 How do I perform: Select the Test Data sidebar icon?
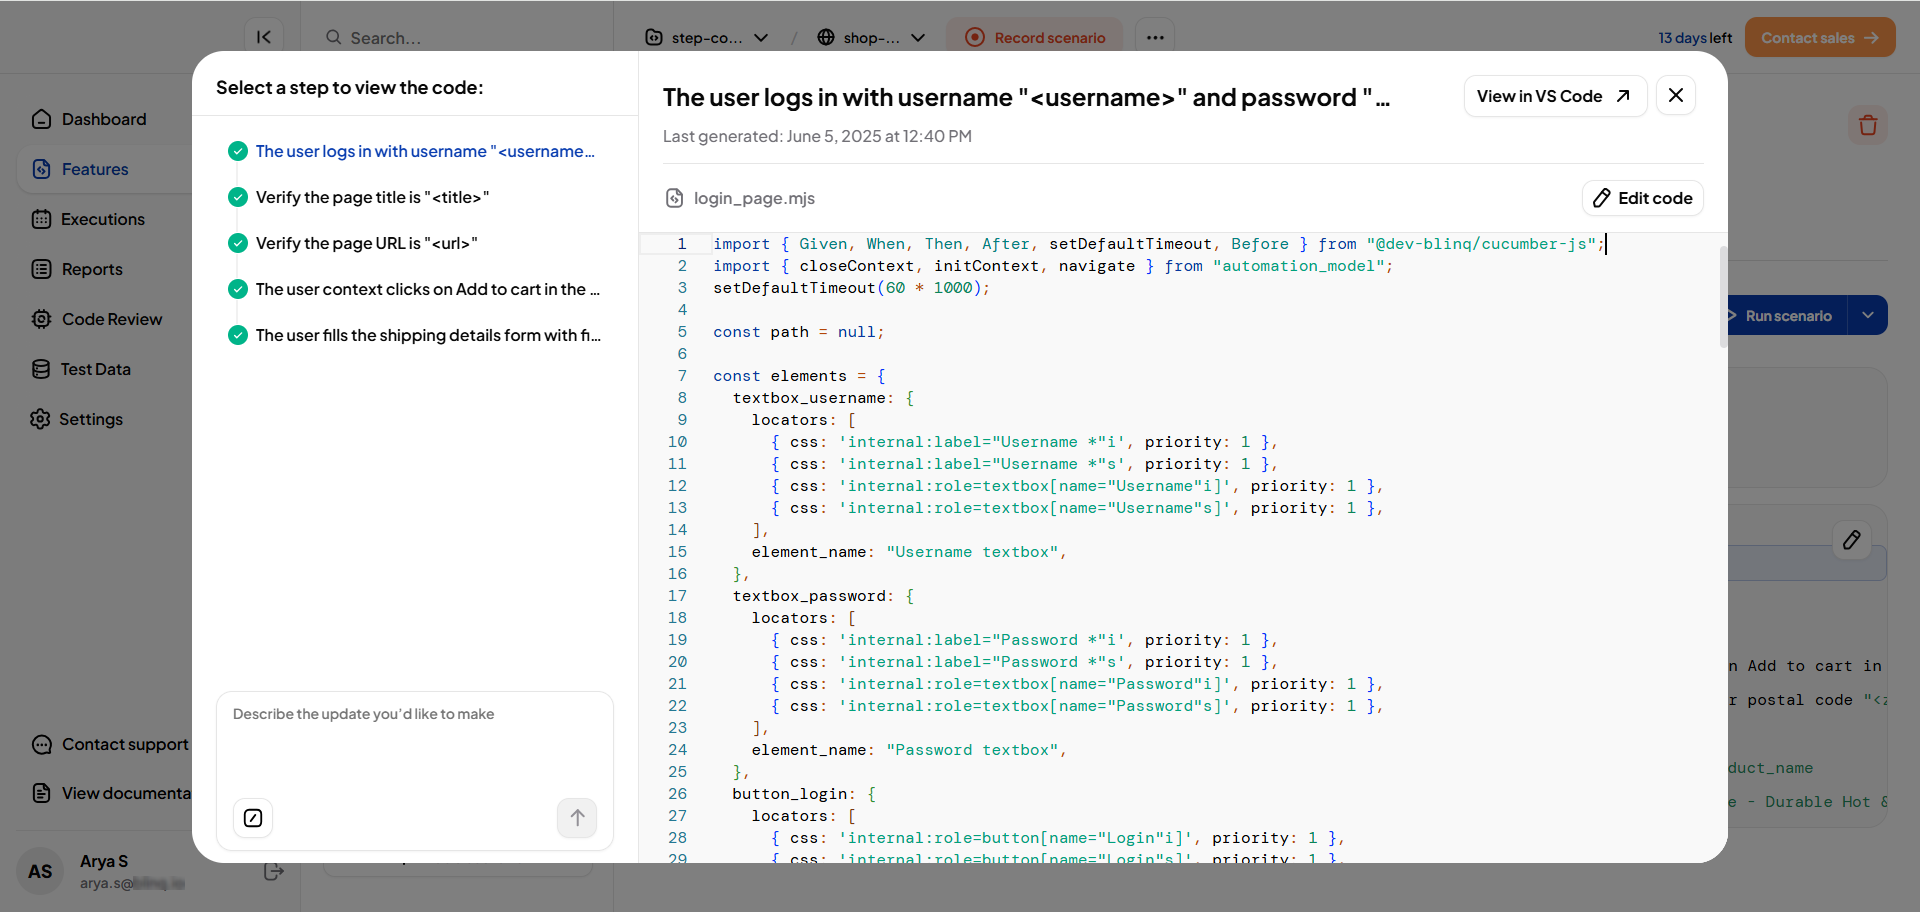click(41, 368)
